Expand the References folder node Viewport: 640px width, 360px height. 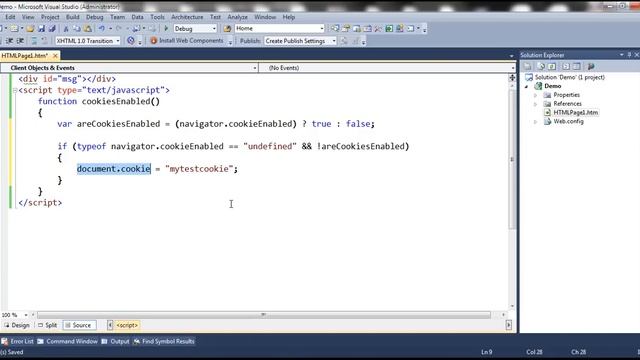(536, 104)
